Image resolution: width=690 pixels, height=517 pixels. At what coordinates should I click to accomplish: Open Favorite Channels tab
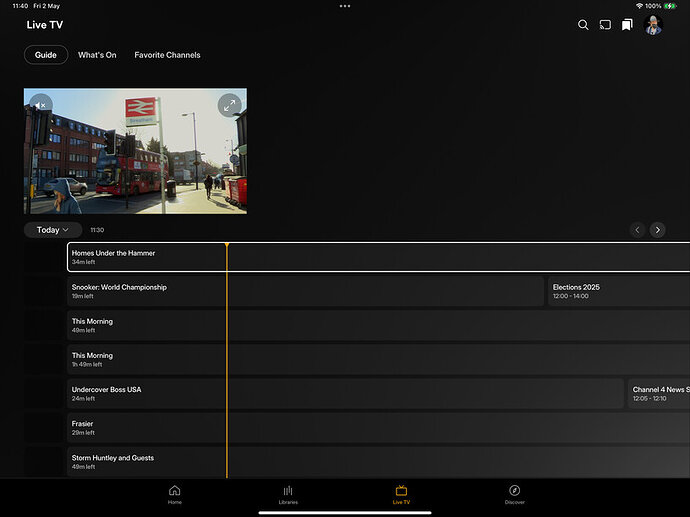click(x=167, y=55)
